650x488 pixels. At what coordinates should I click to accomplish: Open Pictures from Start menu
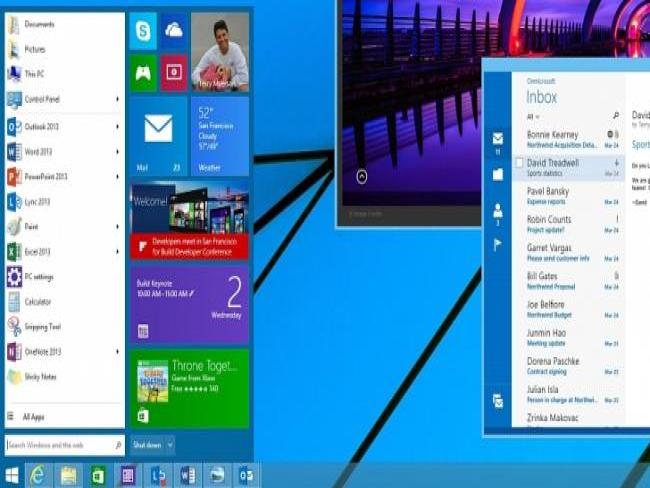(x=64, y=49)
